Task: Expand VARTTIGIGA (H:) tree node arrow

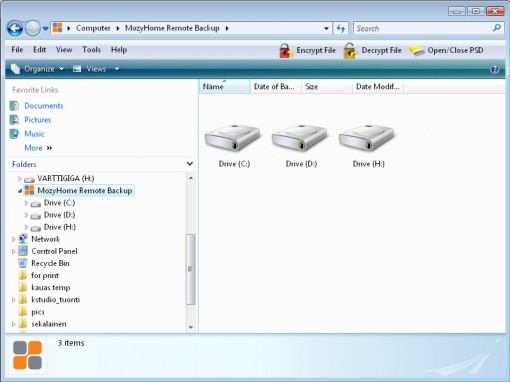Action: coord(20,179)
